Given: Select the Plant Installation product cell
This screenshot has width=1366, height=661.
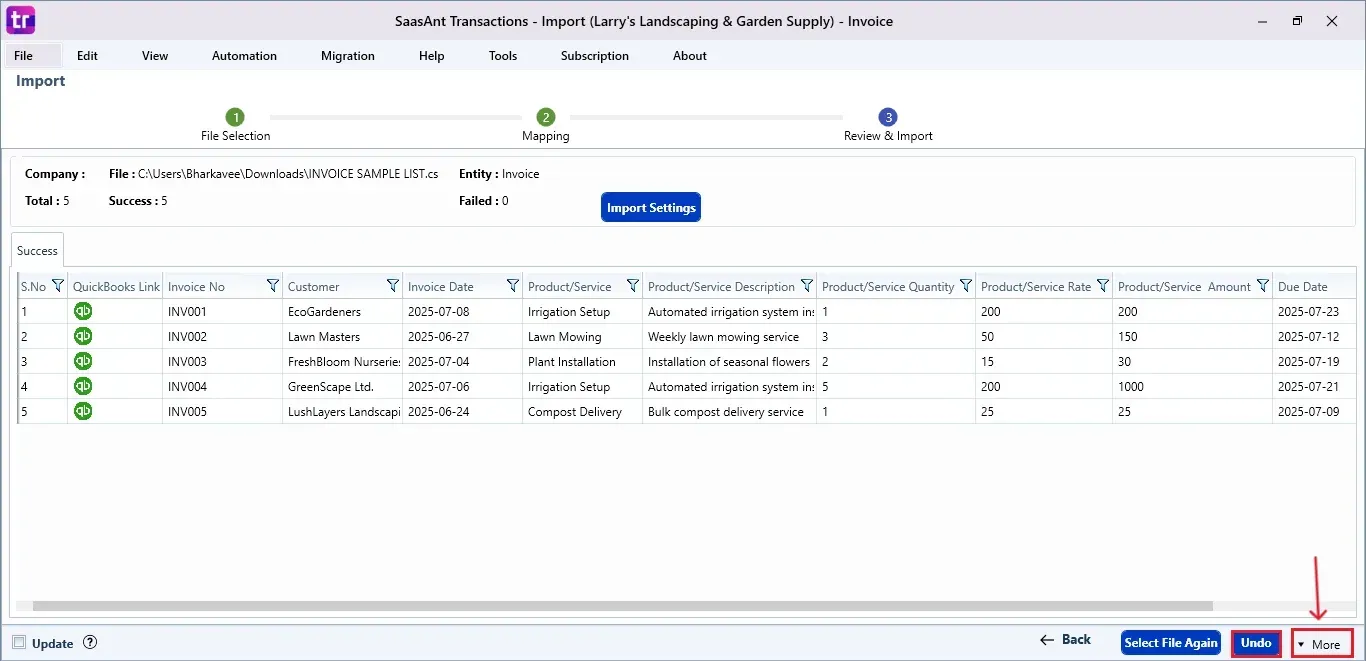Looking at the screenshot, I should click(x=582, y=361).
